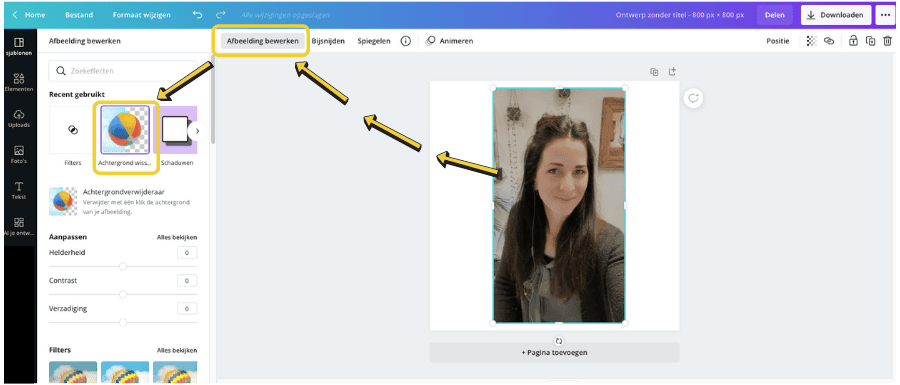Click the Animeren button

point(449,41)
